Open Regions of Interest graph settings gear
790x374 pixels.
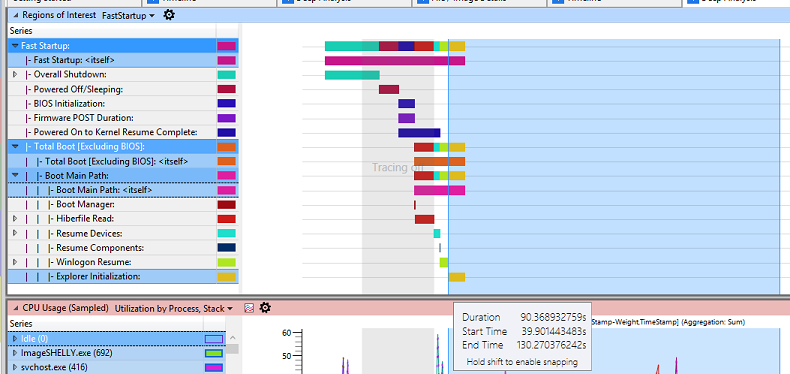pyautogui.click(x=169, y=15)
